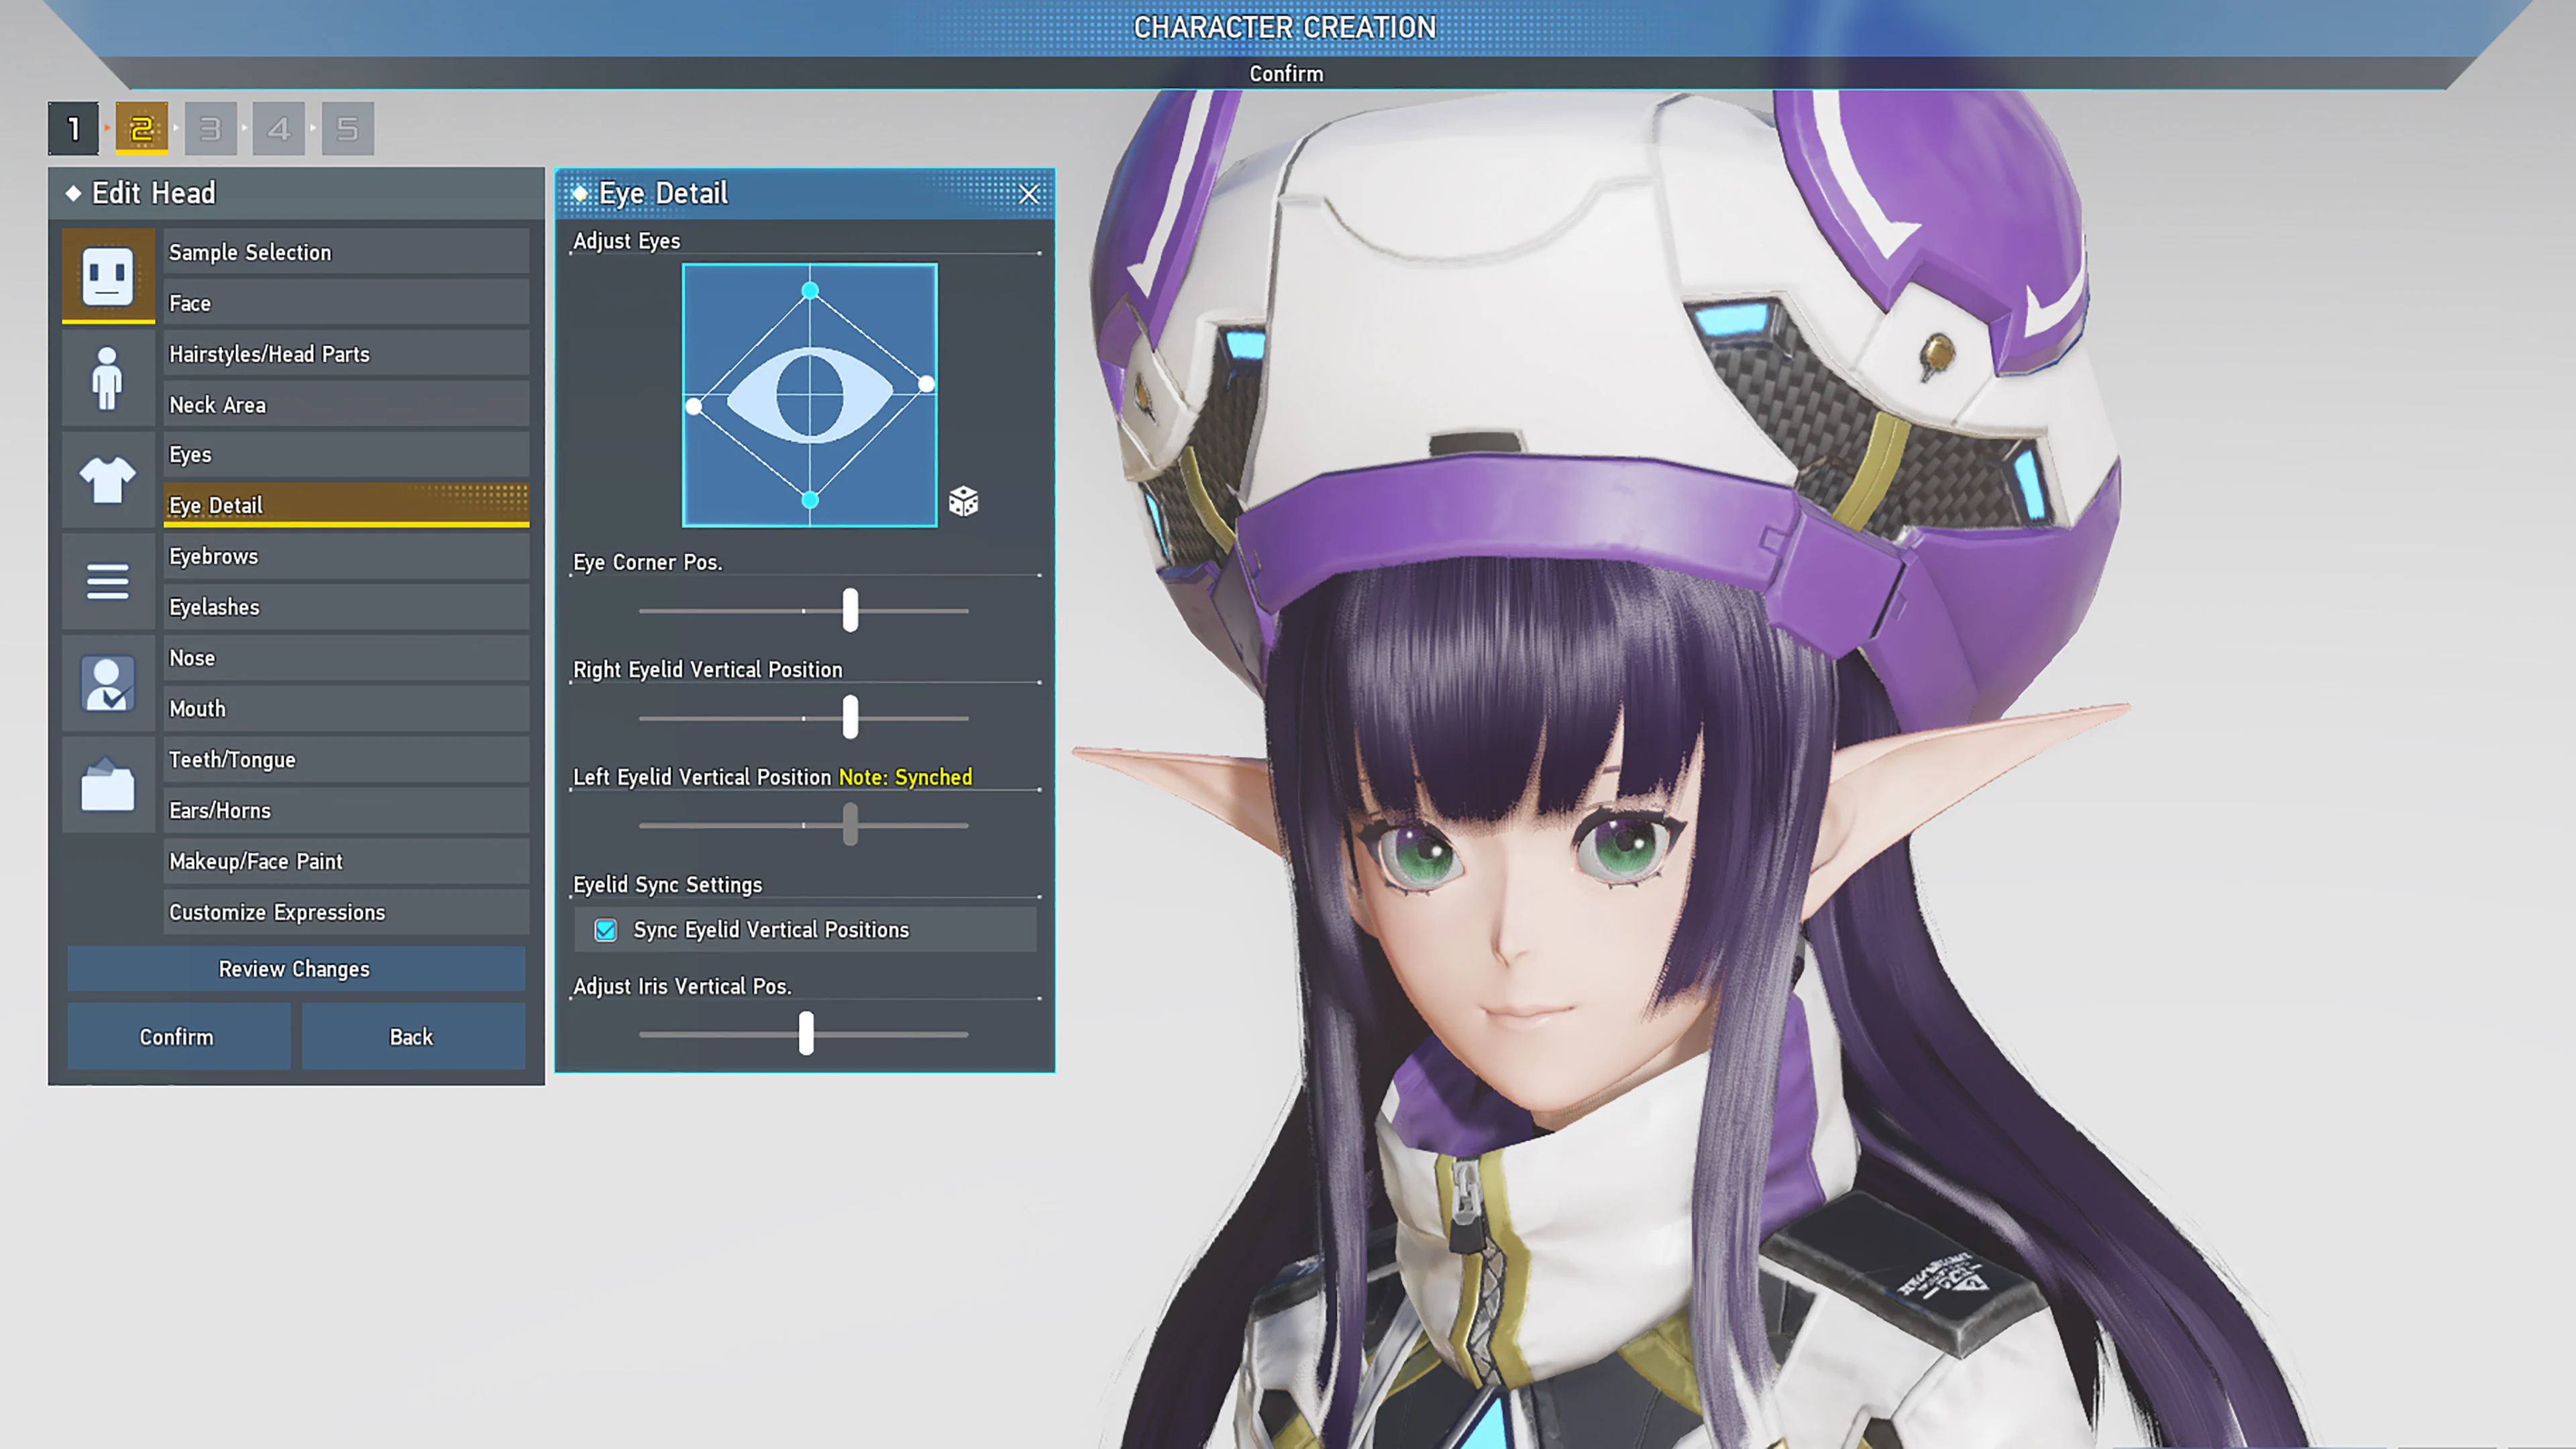Select creation step 5 tab
The width and height of the screenshot is (2576, 1449).
pos(347,128)
